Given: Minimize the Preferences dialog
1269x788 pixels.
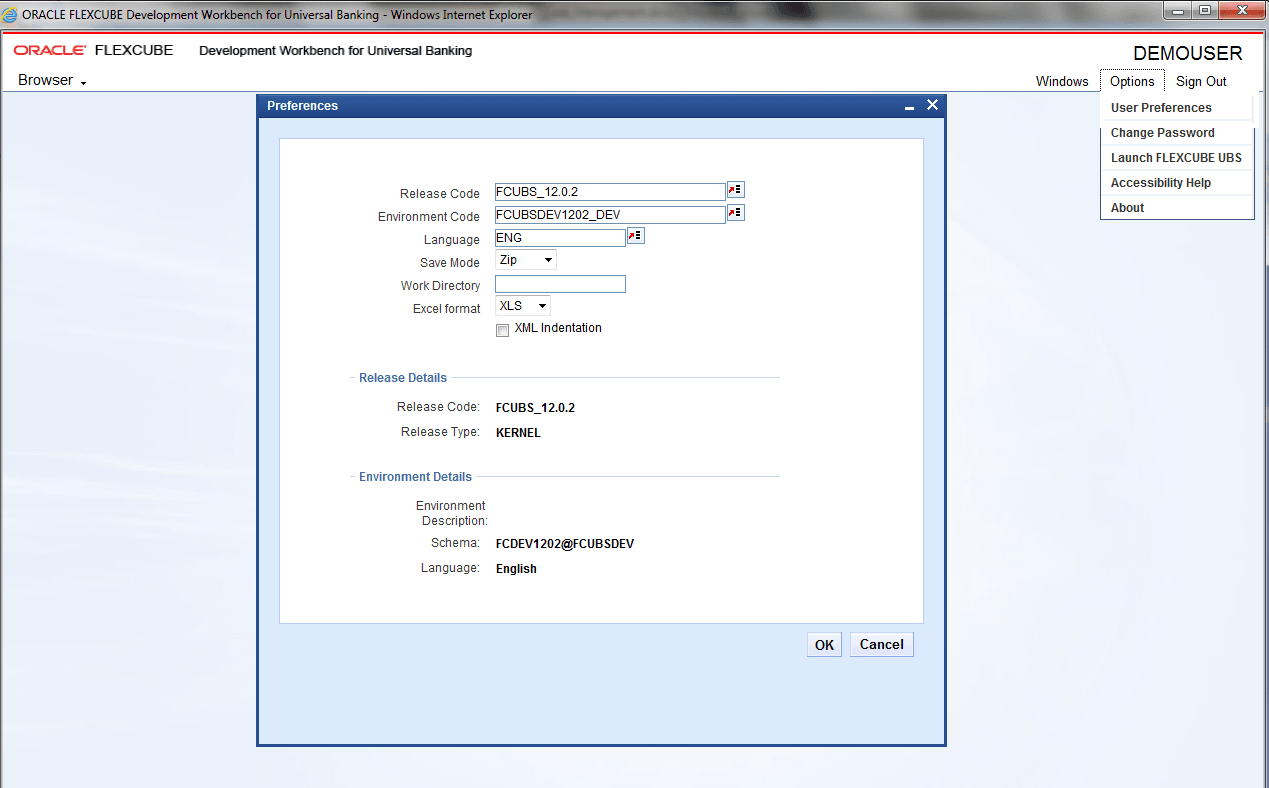Looking at the screenshot, I should coord(910,106).
